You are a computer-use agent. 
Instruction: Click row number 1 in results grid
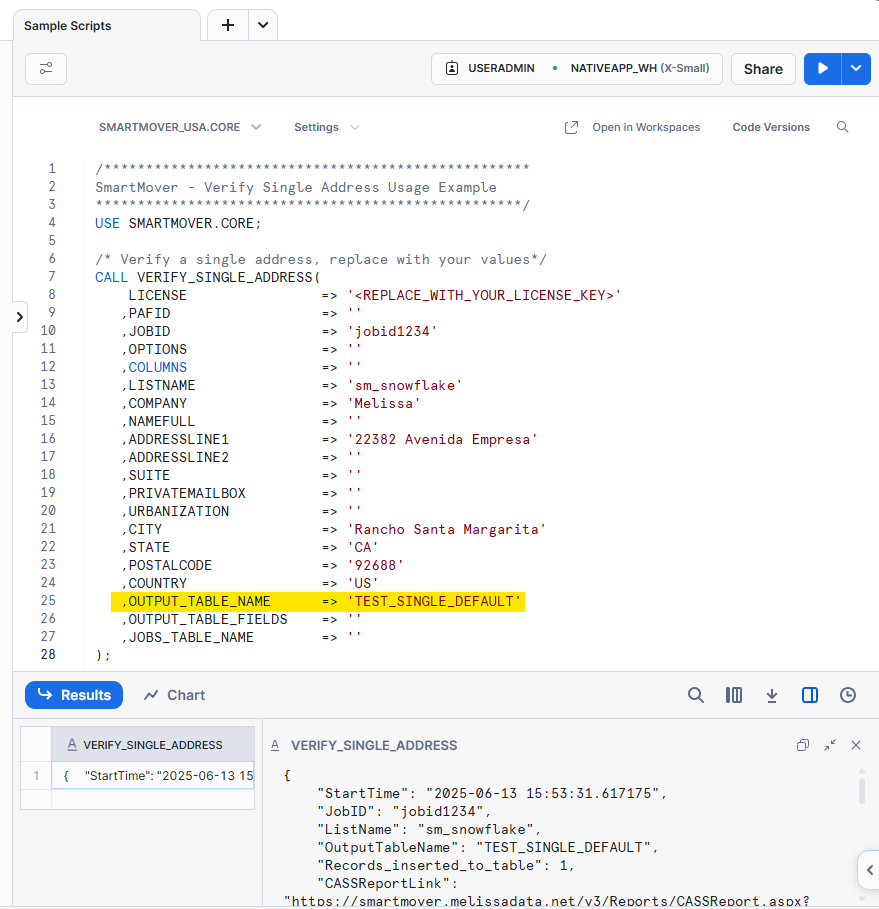(x=36, y=776)
